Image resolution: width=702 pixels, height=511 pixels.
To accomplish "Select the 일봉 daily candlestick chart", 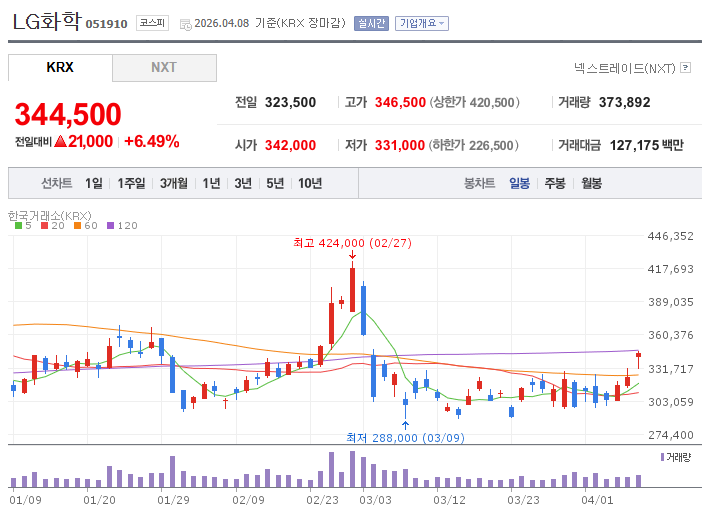I will pos(519,183).
